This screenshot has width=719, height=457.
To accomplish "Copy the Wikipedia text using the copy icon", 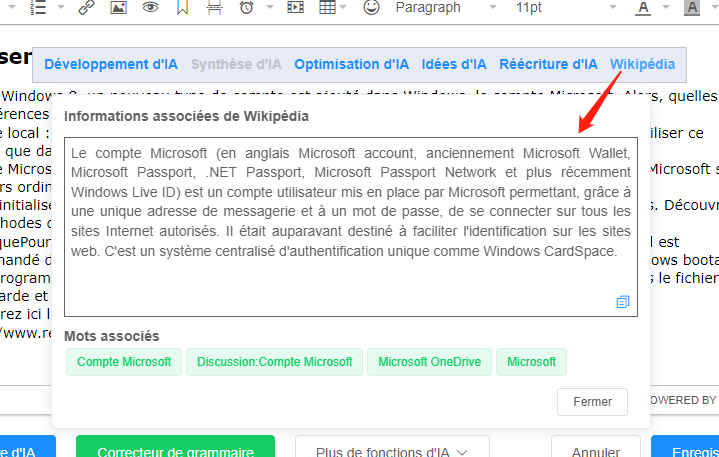I will [x=623, y=302].
